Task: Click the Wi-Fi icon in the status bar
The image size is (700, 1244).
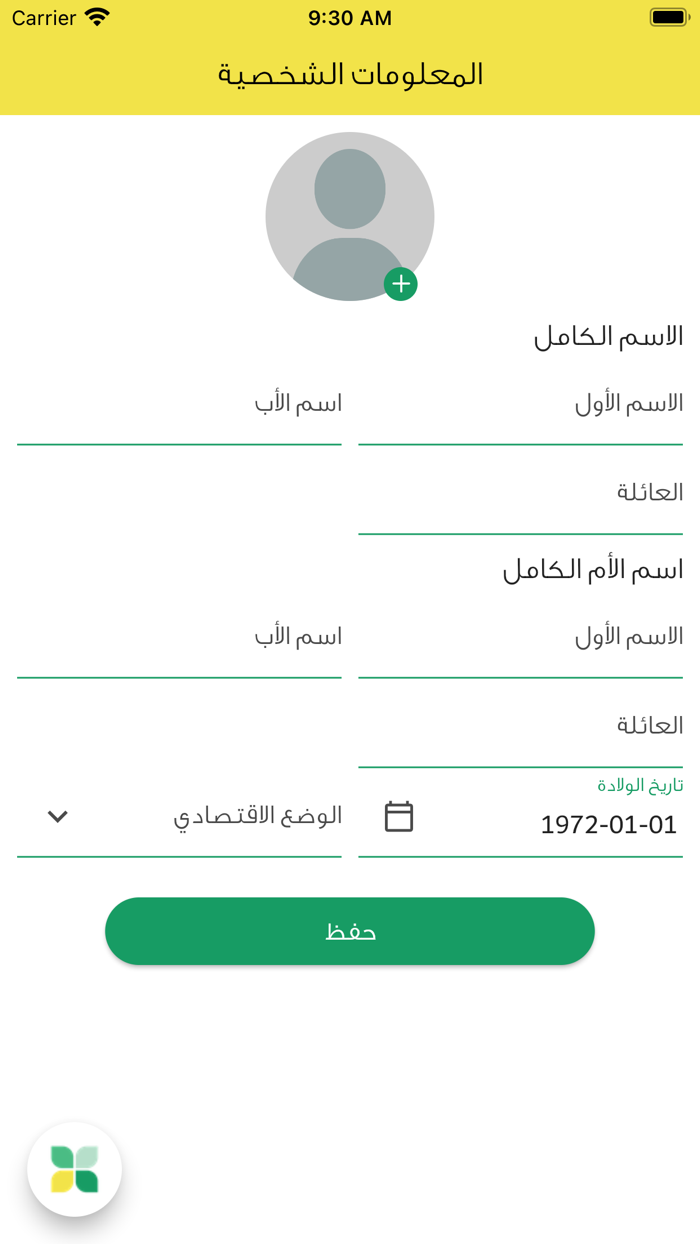Action: [x=96, y=17]
